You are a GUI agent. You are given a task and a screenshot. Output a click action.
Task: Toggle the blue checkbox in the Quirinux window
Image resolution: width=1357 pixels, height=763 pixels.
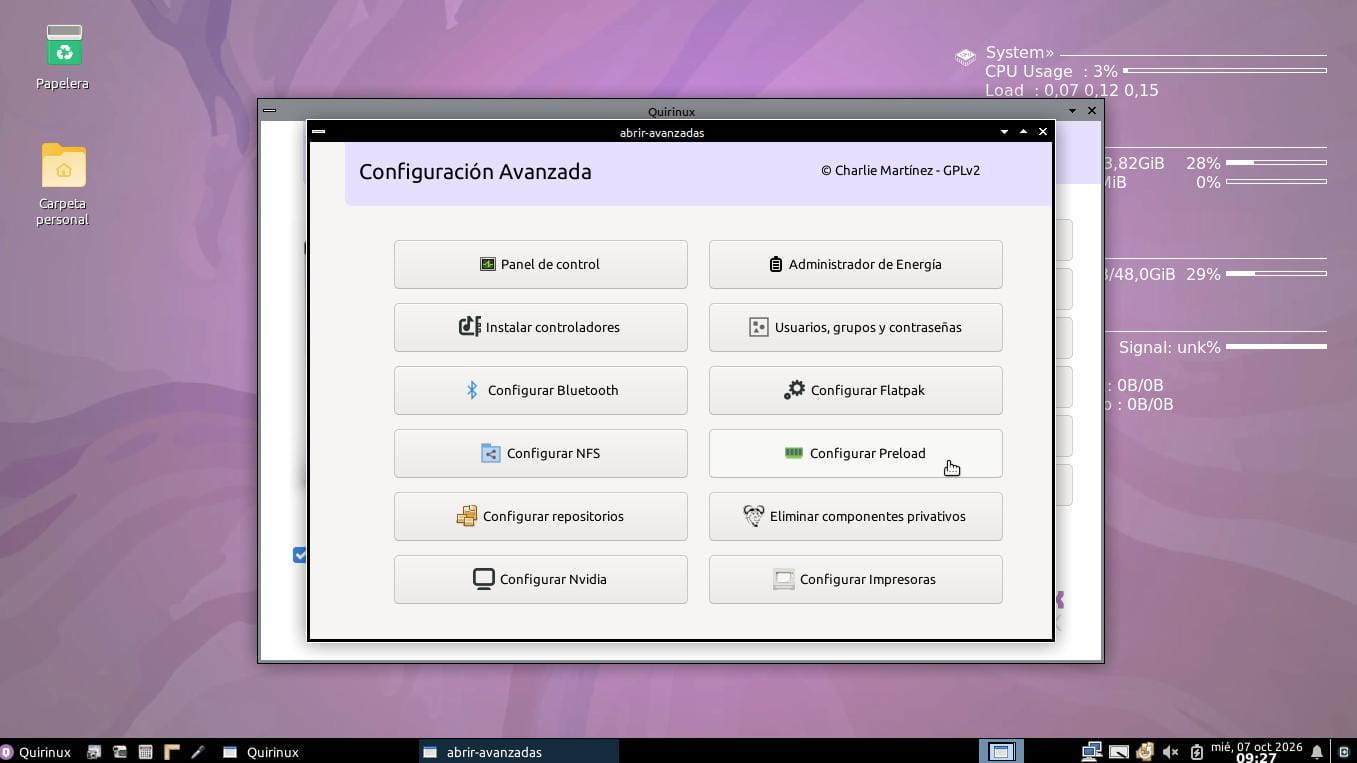tap(299, 555)
